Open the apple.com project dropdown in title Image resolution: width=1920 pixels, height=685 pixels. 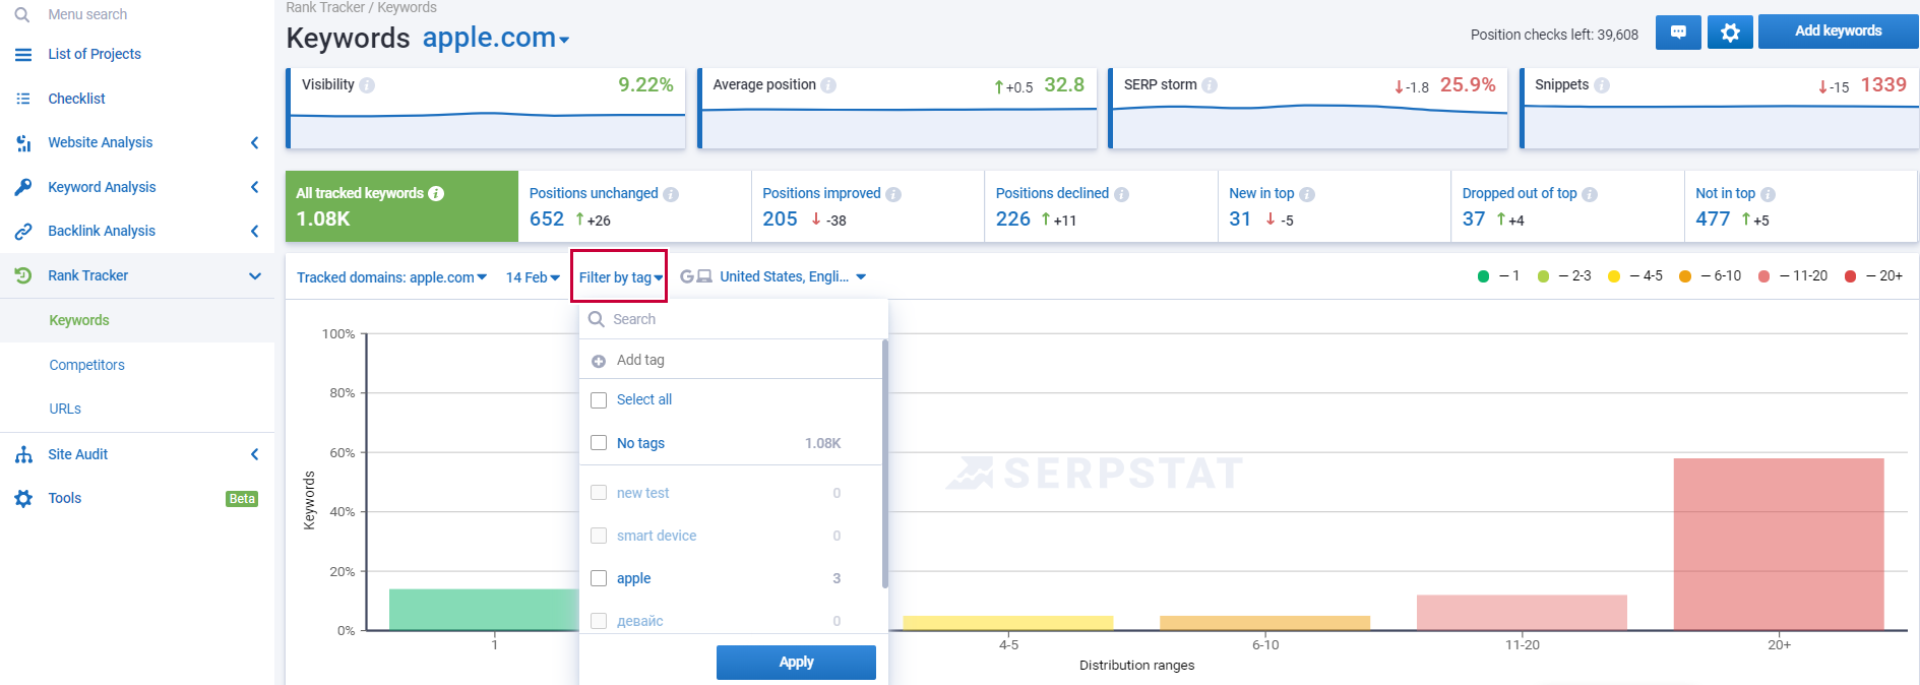pos(496,38)
